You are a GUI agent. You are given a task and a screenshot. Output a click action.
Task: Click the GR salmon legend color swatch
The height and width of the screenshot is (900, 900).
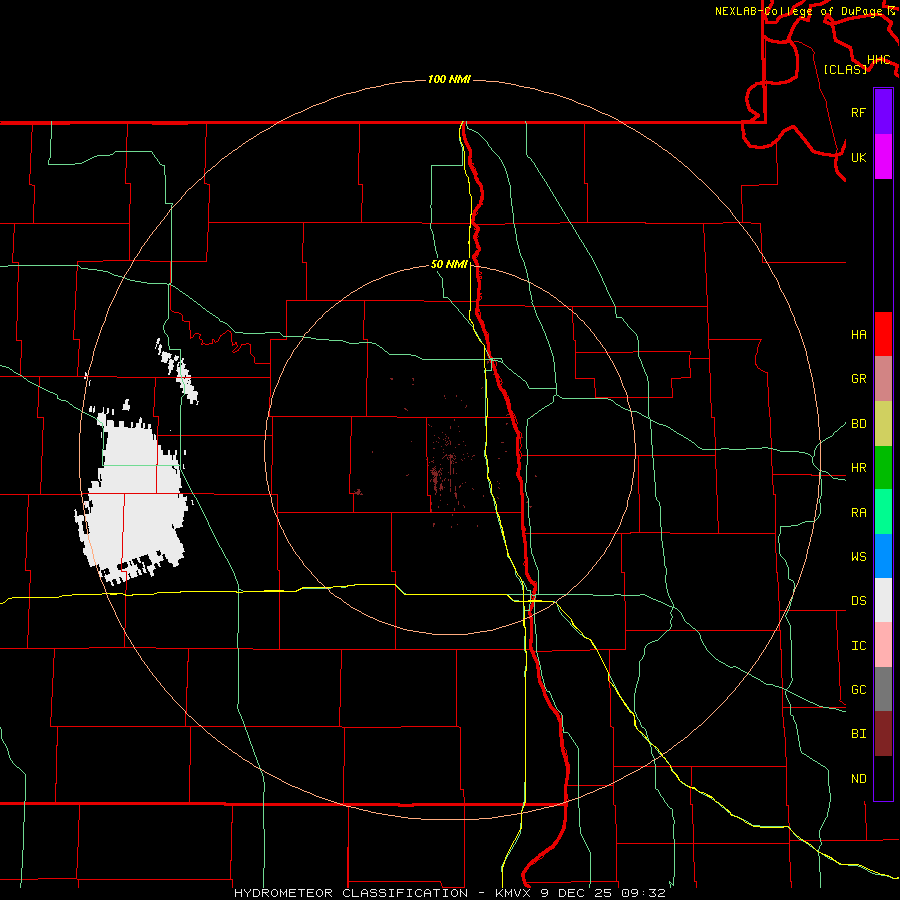click(883, 378)
